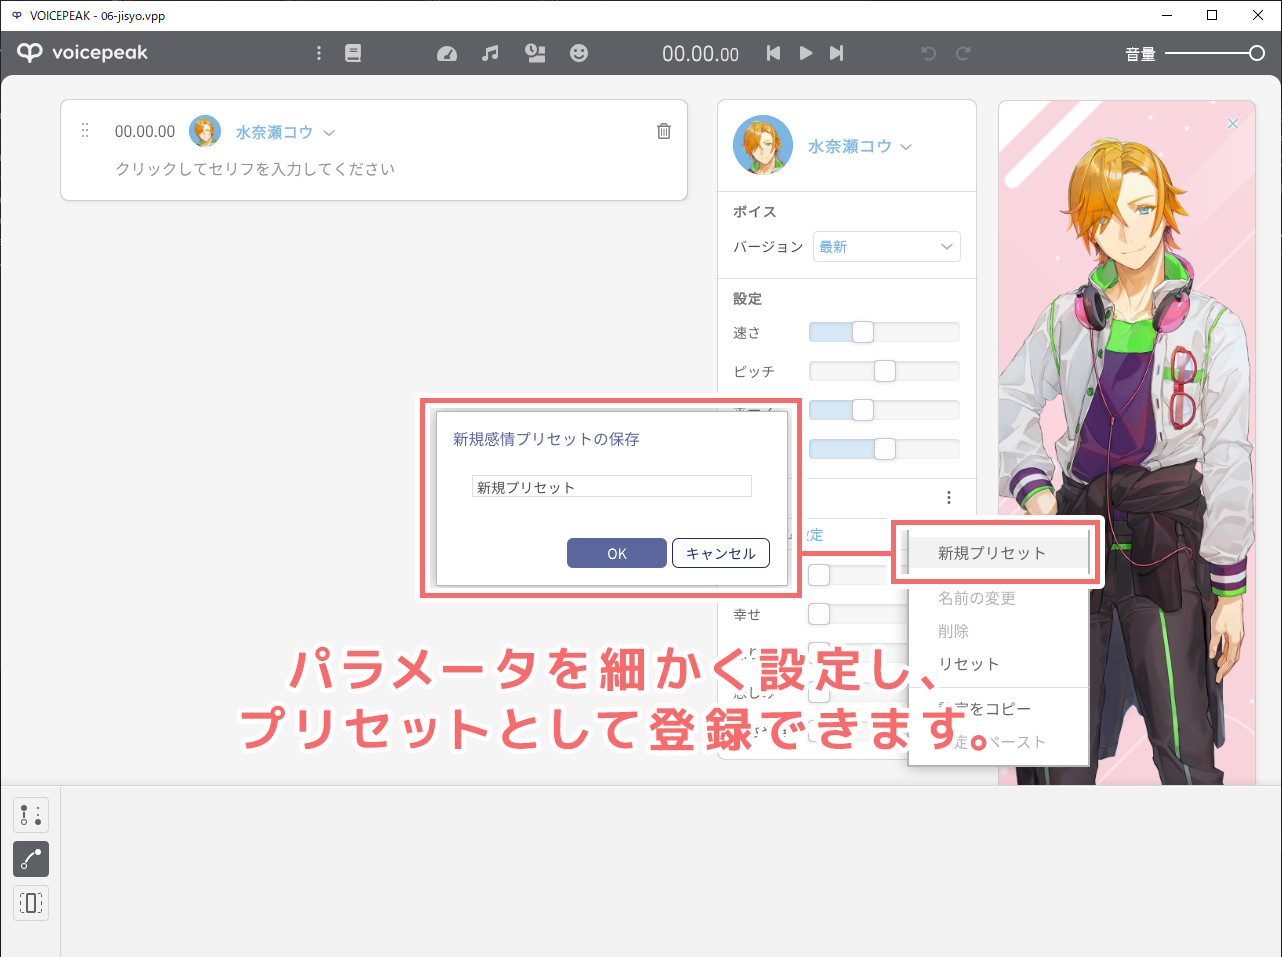Skip to the previous block
The image size is (1282, 957).
click(x=773, y=53)
